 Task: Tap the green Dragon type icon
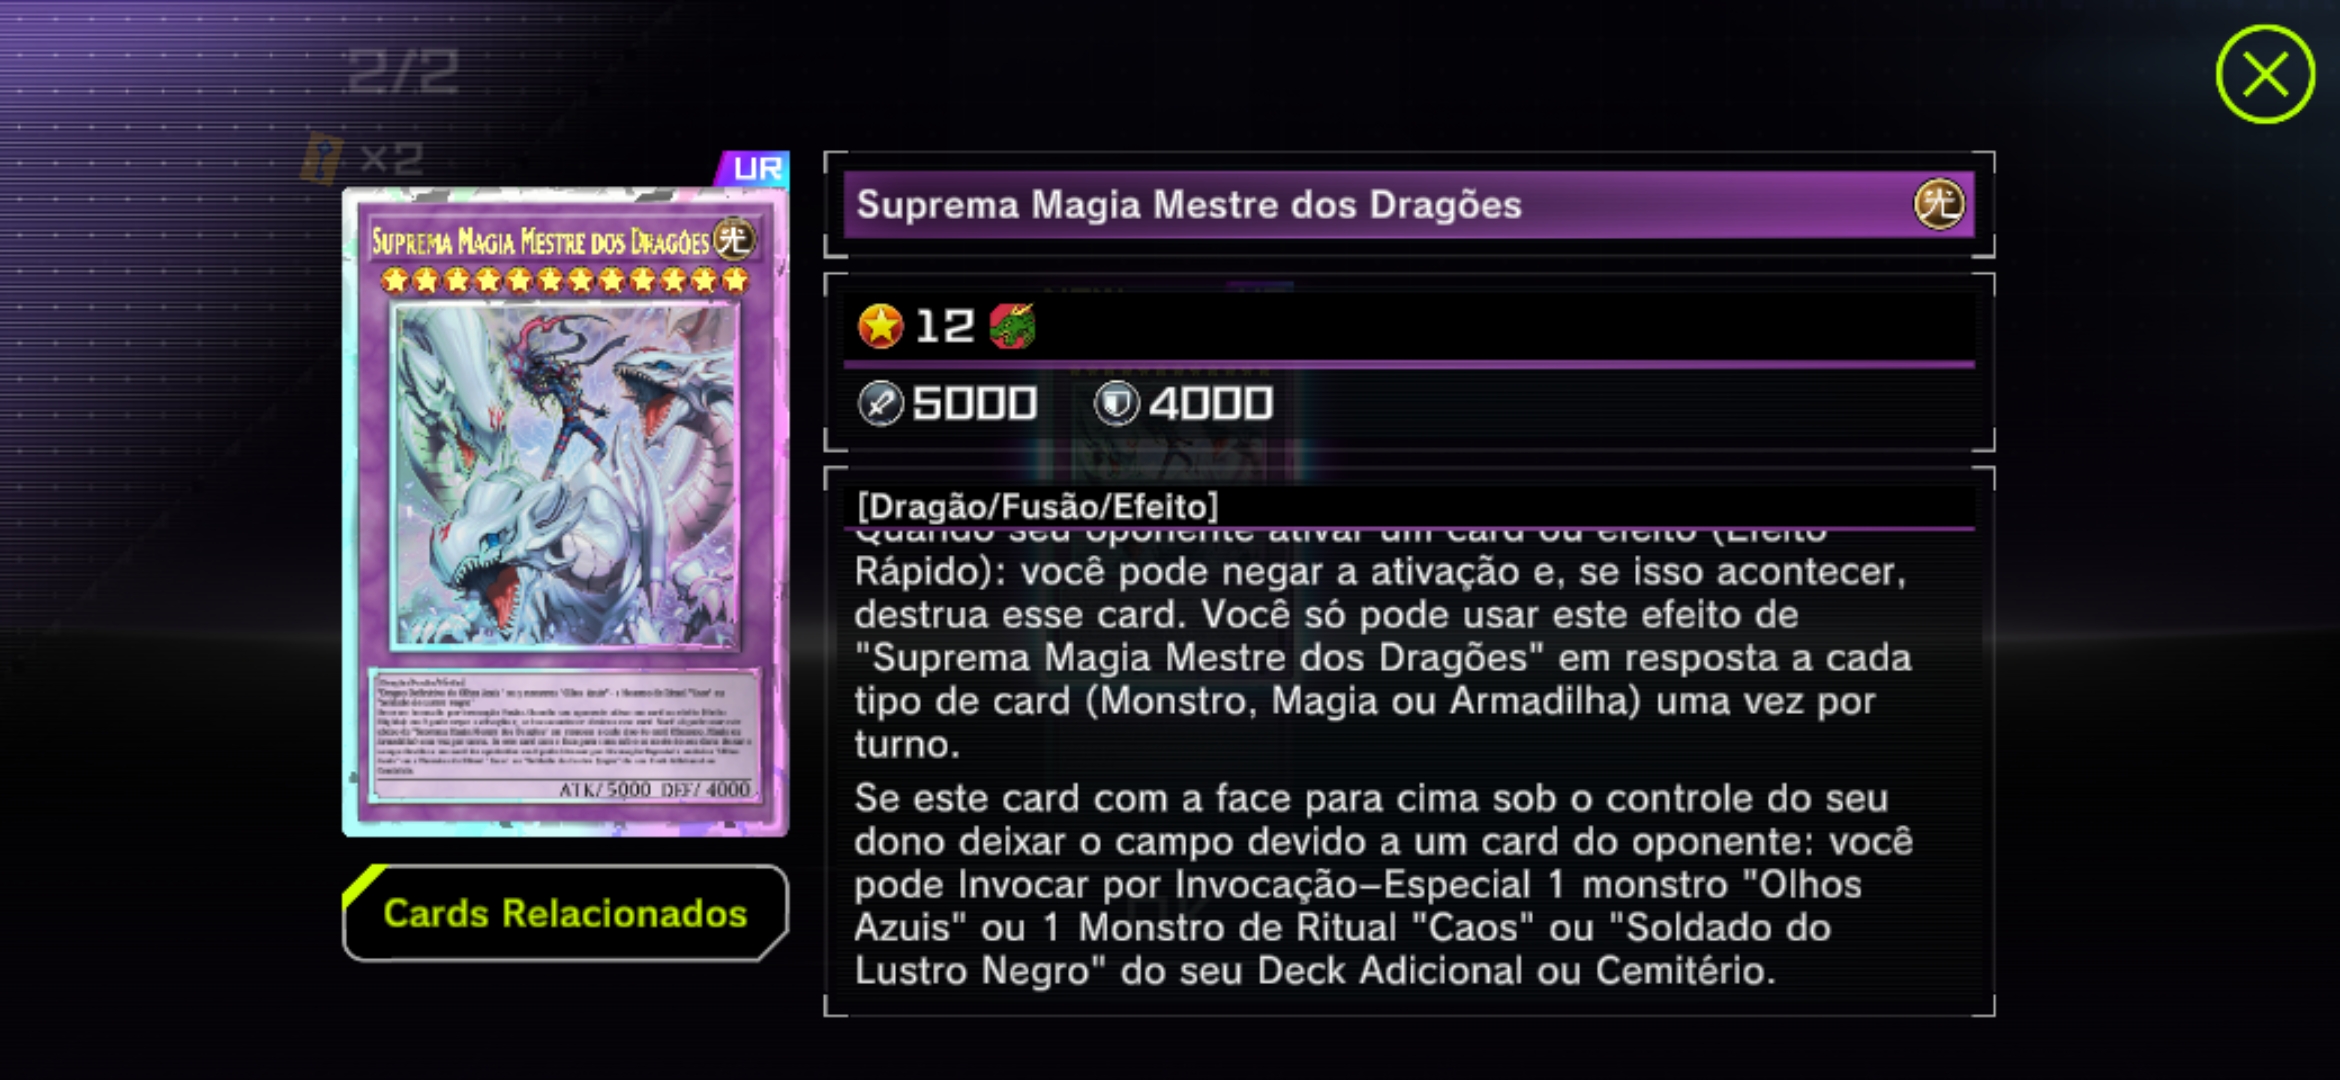[1012, 326]
